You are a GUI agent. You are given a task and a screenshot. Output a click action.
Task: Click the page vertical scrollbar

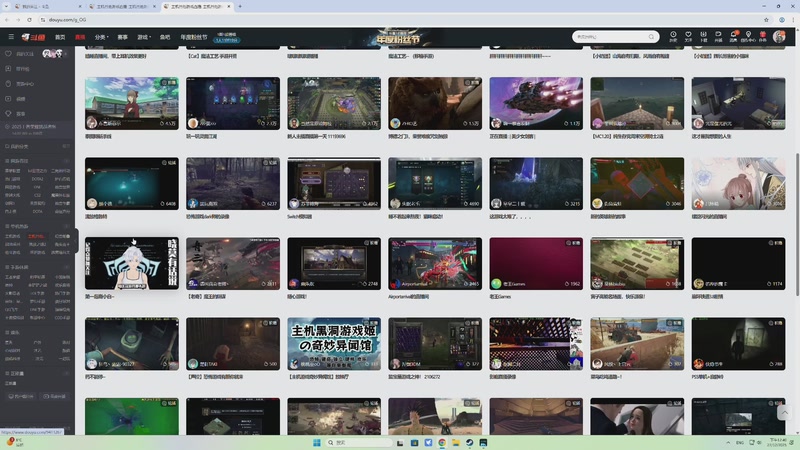796,223
